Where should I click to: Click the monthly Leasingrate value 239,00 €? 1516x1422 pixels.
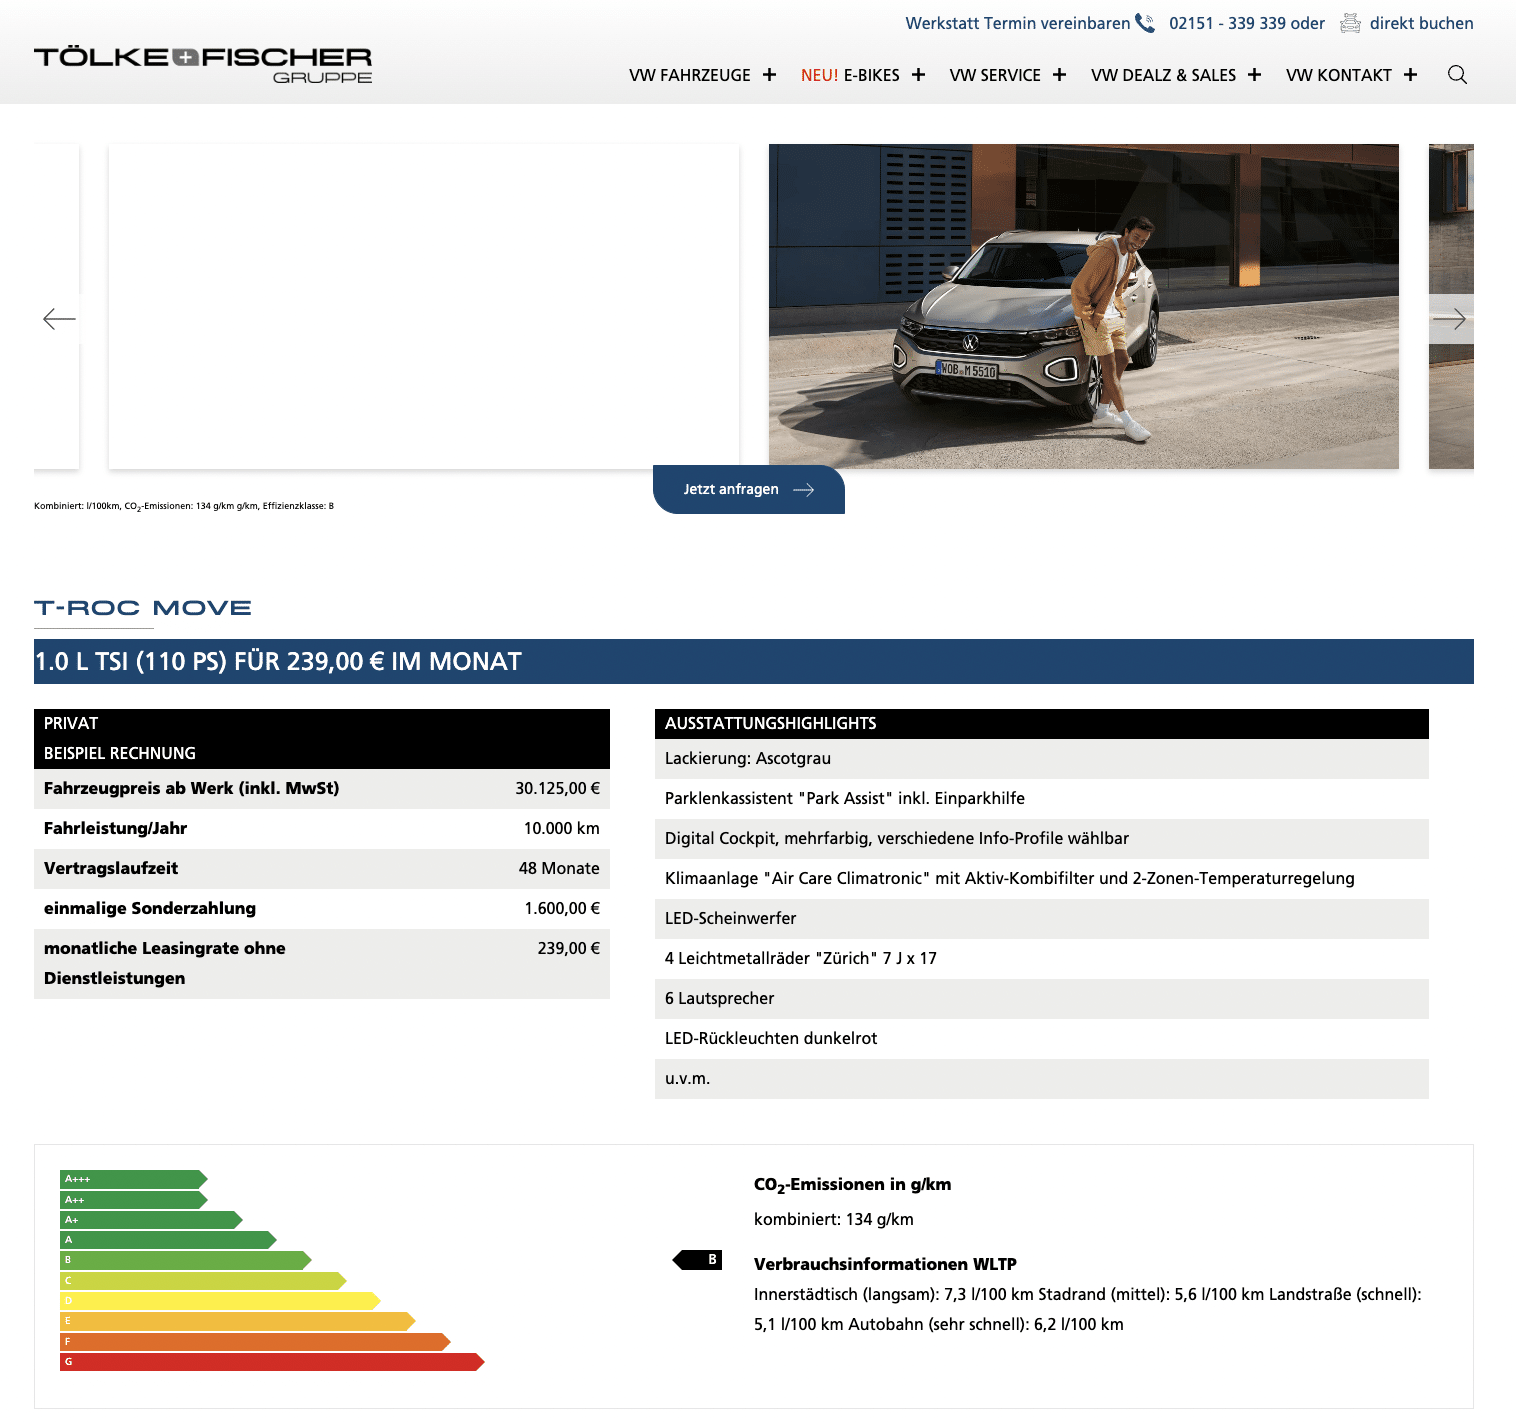pos(568,948)
